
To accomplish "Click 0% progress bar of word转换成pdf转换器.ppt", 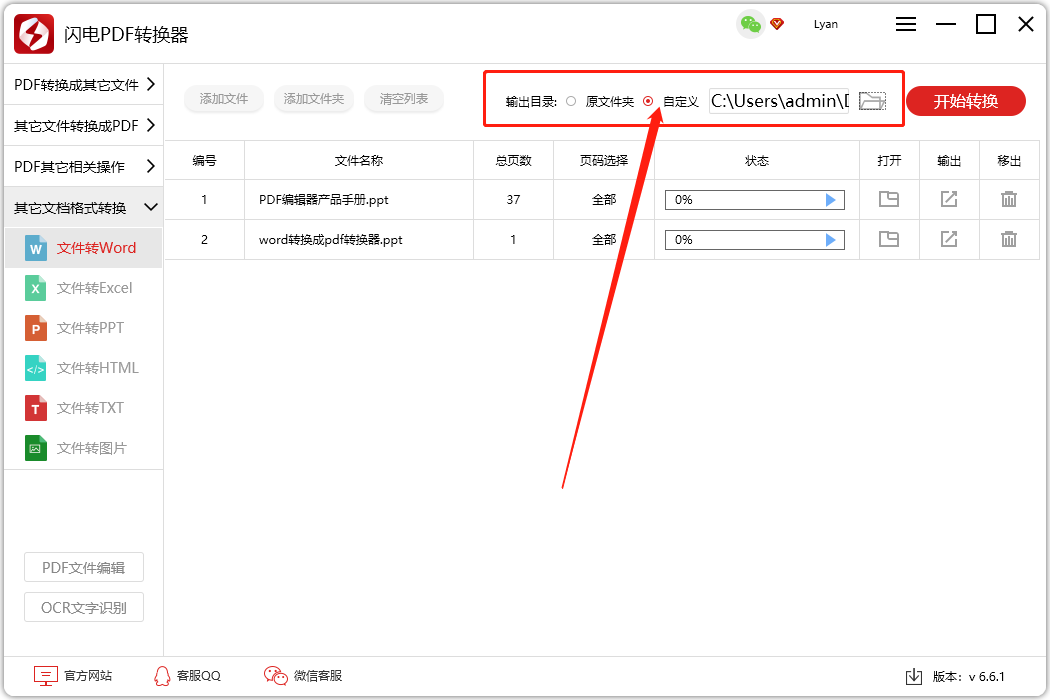I will point(755,240).
